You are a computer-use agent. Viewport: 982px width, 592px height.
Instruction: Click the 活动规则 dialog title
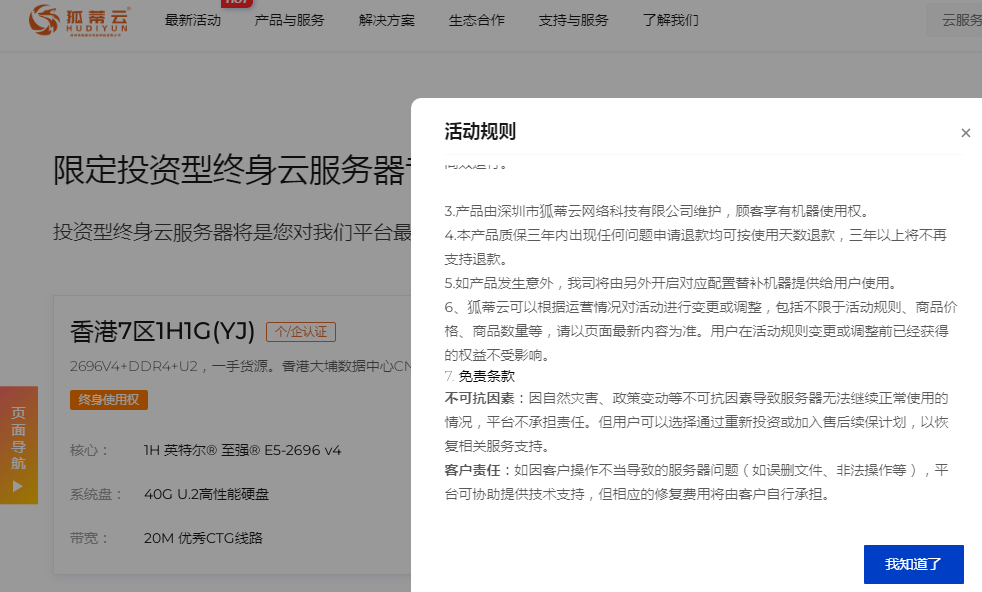tap(480, 132)
